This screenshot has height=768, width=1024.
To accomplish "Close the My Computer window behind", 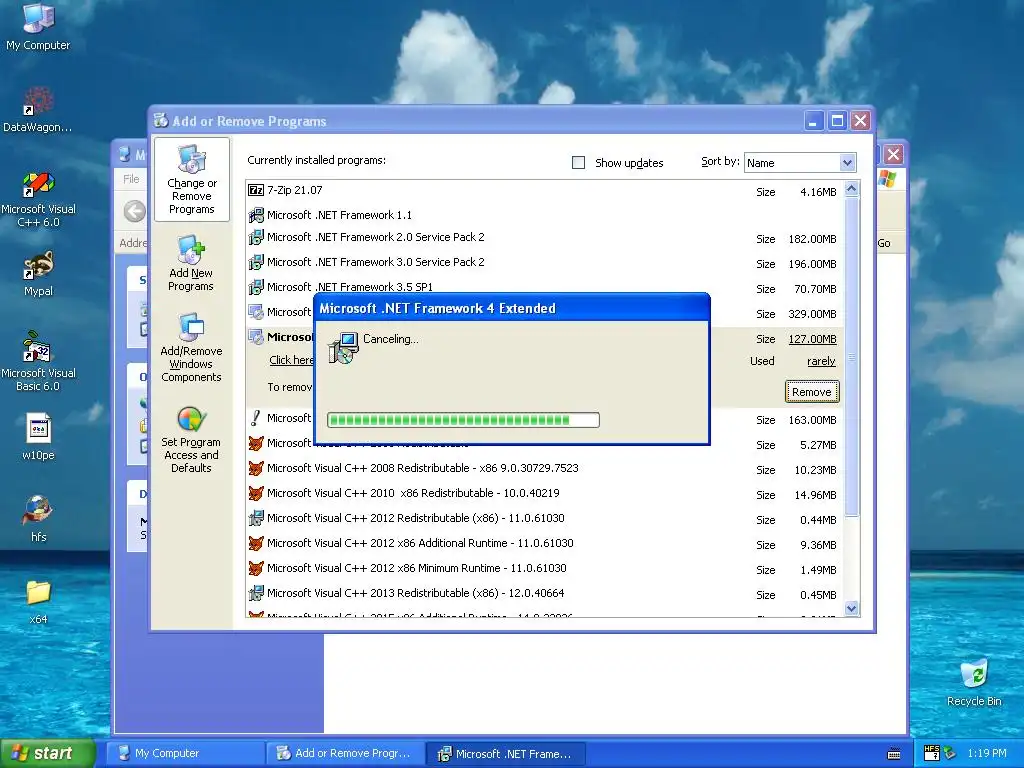I will click(893, 155).
